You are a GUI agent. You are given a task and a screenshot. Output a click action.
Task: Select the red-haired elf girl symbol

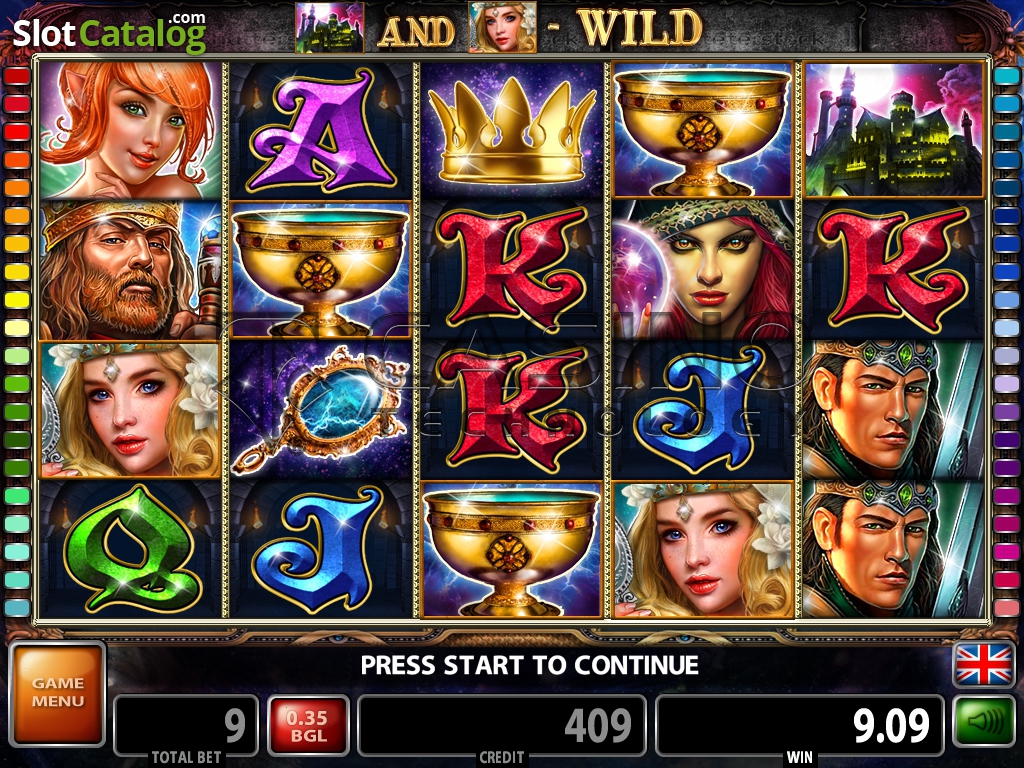pos(131,131)
